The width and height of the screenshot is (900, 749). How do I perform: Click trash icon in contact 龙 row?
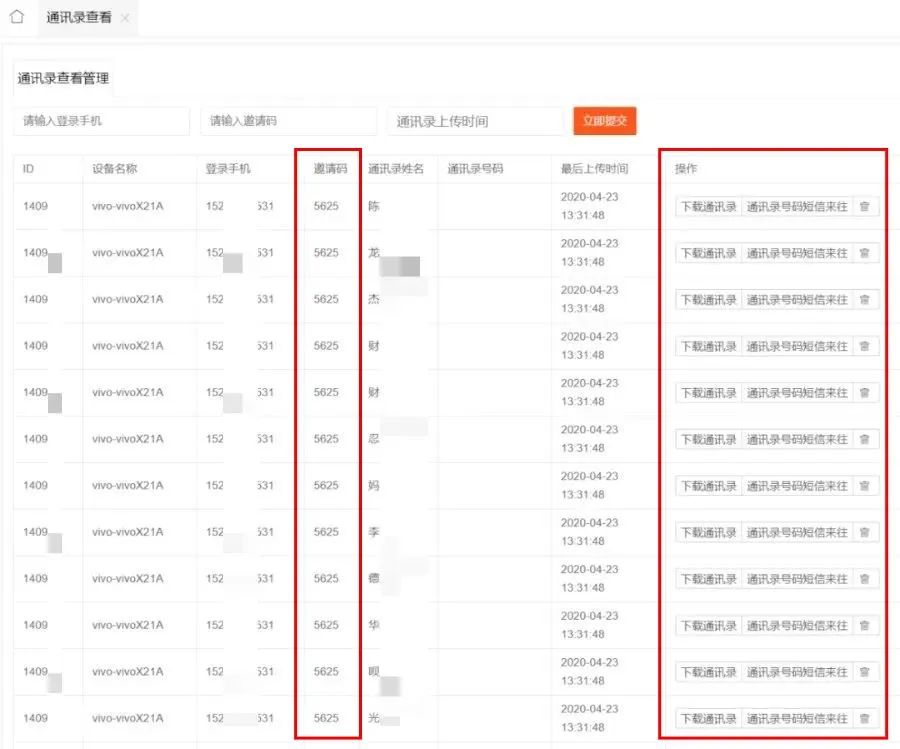[x=865, y=253]
